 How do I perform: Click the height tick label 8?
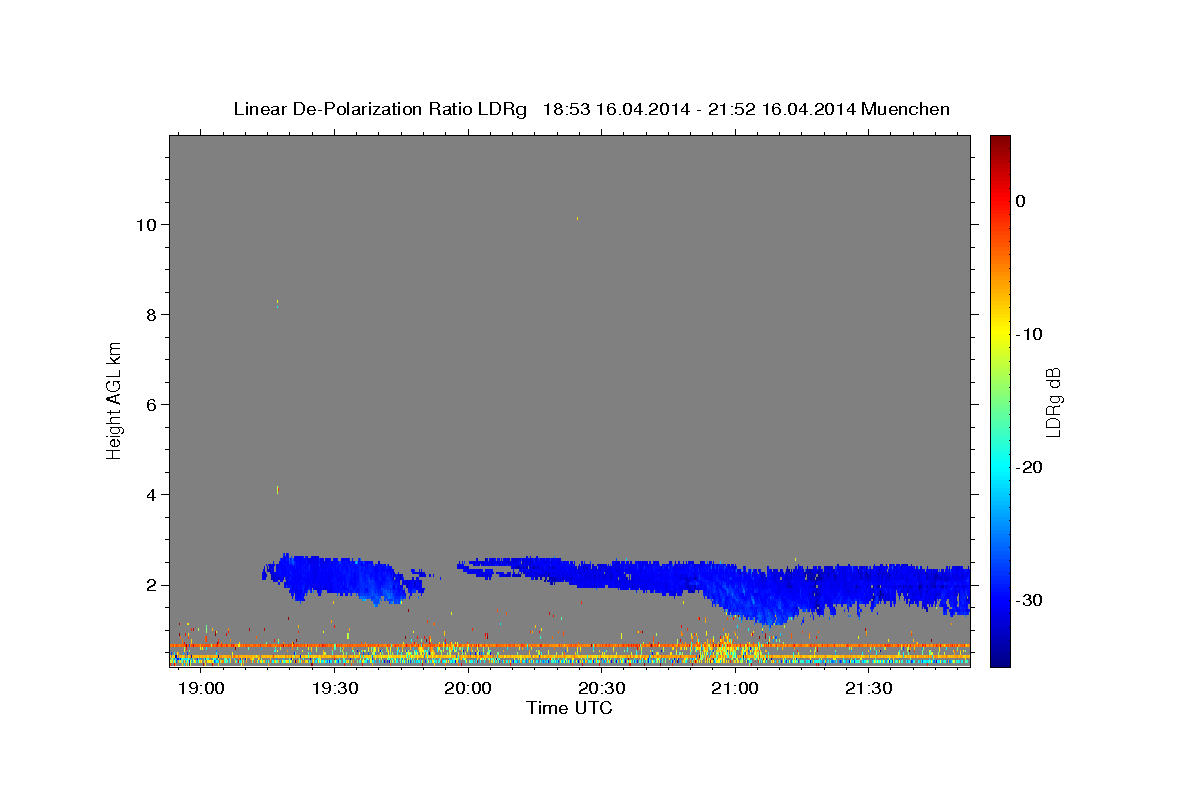pyautogui.click(x=150, y=315)
